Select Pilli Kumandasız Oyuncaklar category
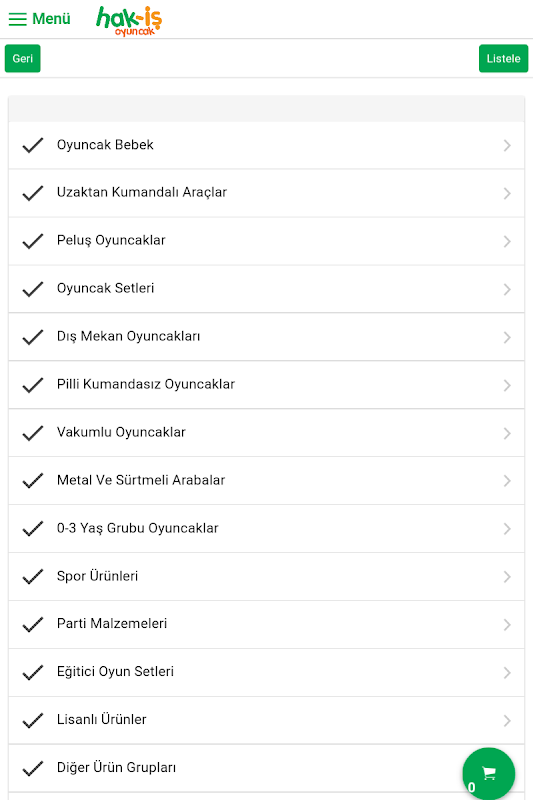This screenshot has height=800, width=533. (x=266, y=385)
